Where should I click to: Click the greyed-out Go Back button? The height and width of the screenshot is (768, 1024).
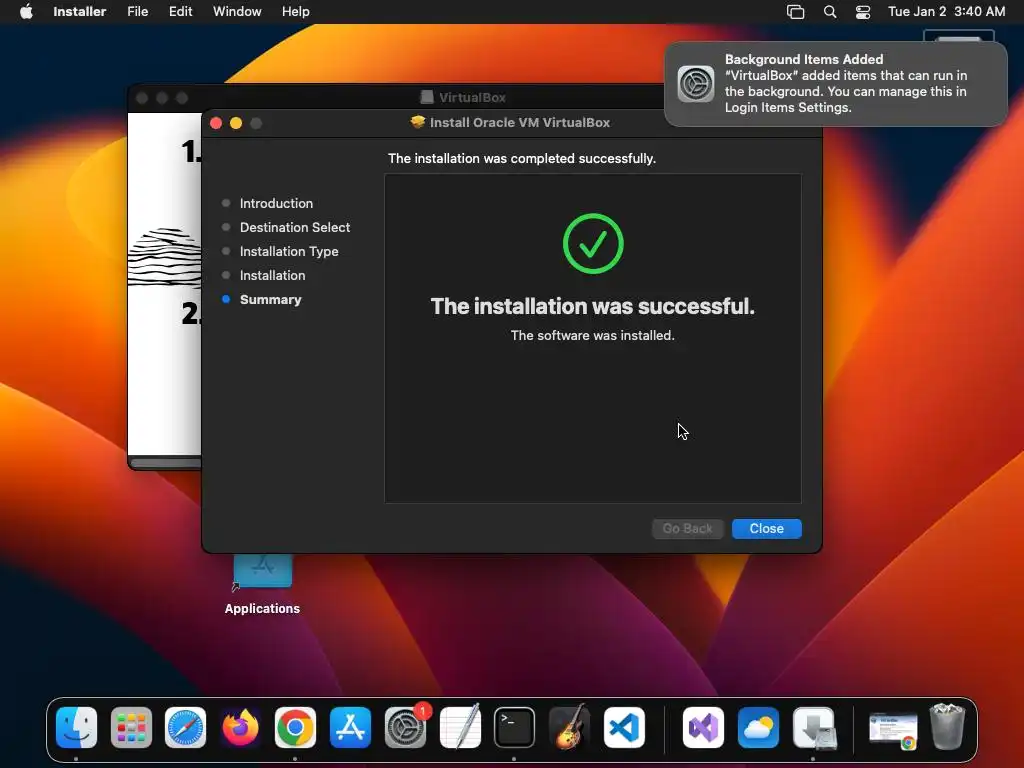click(687, 528)
